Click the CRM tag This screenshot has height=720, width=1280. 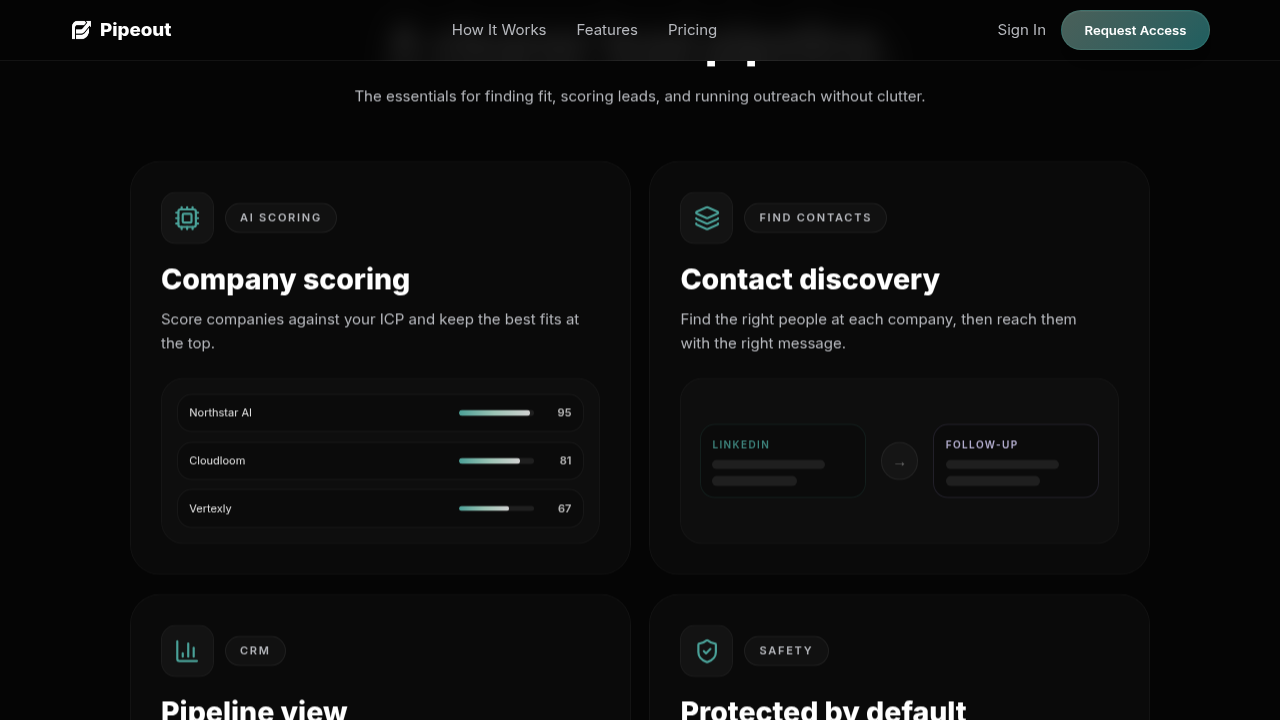point(255,651)
